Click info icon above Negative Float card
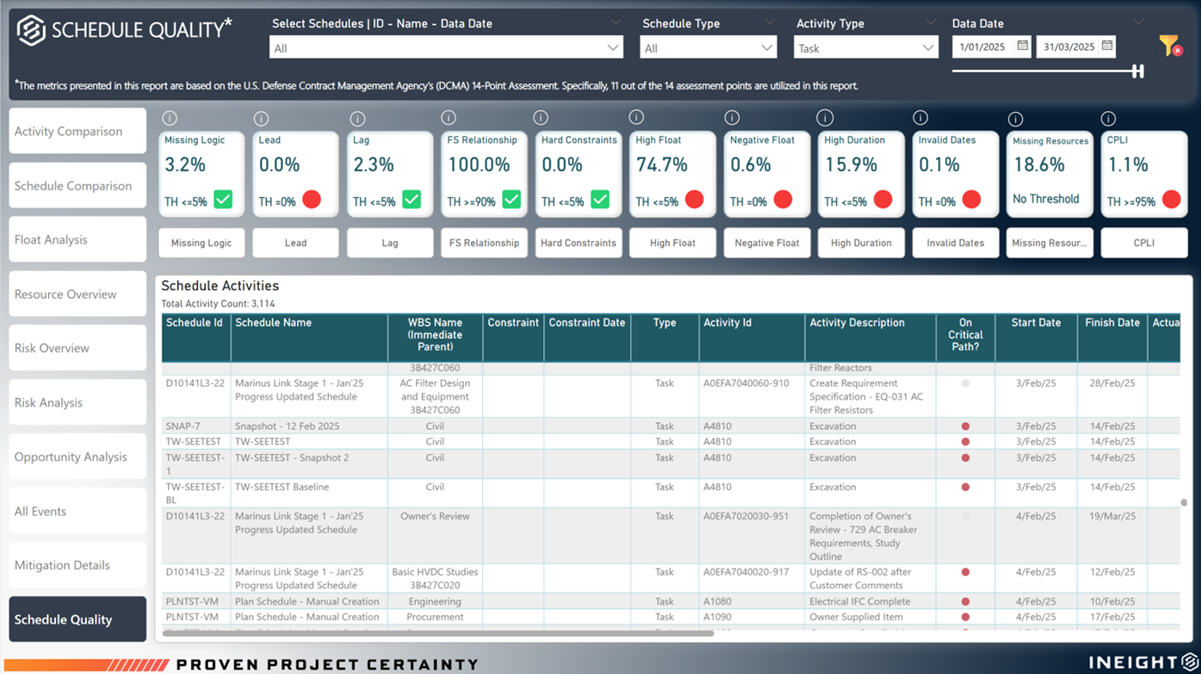 pyautogui.click(x=732, y=118)
